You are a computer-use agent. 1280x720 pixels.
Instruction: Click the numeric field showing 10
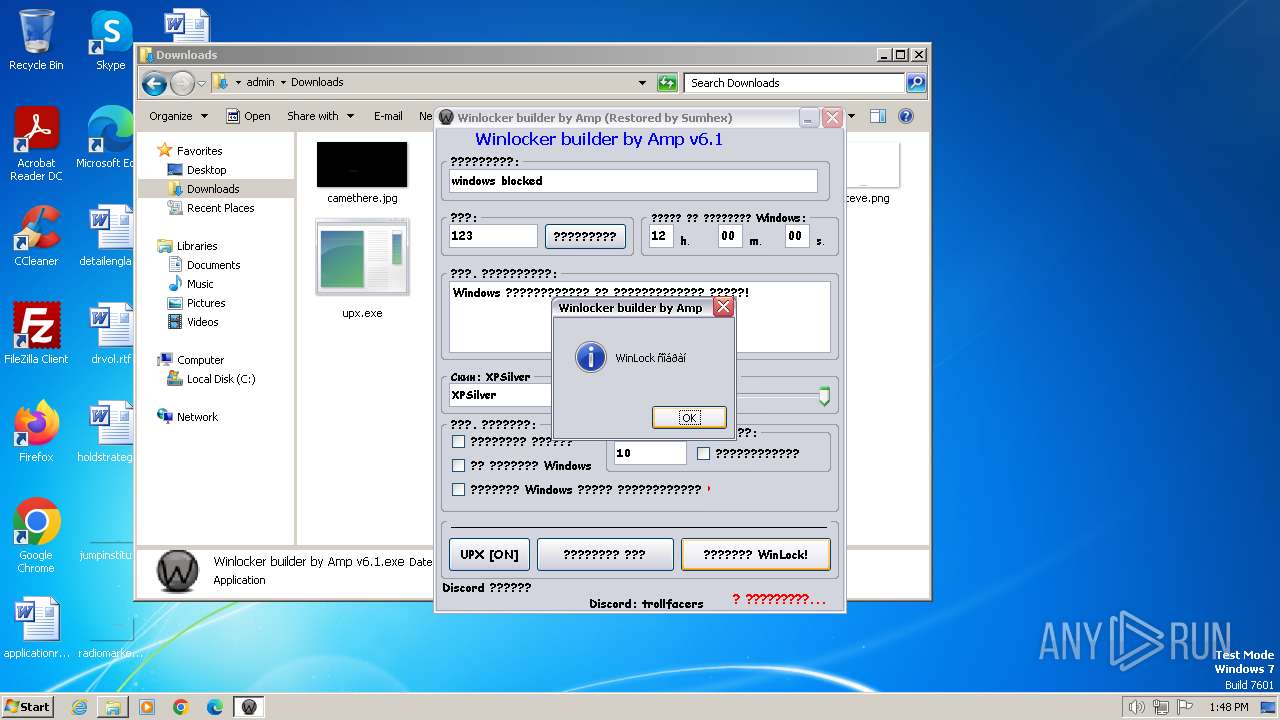(650, 453)
